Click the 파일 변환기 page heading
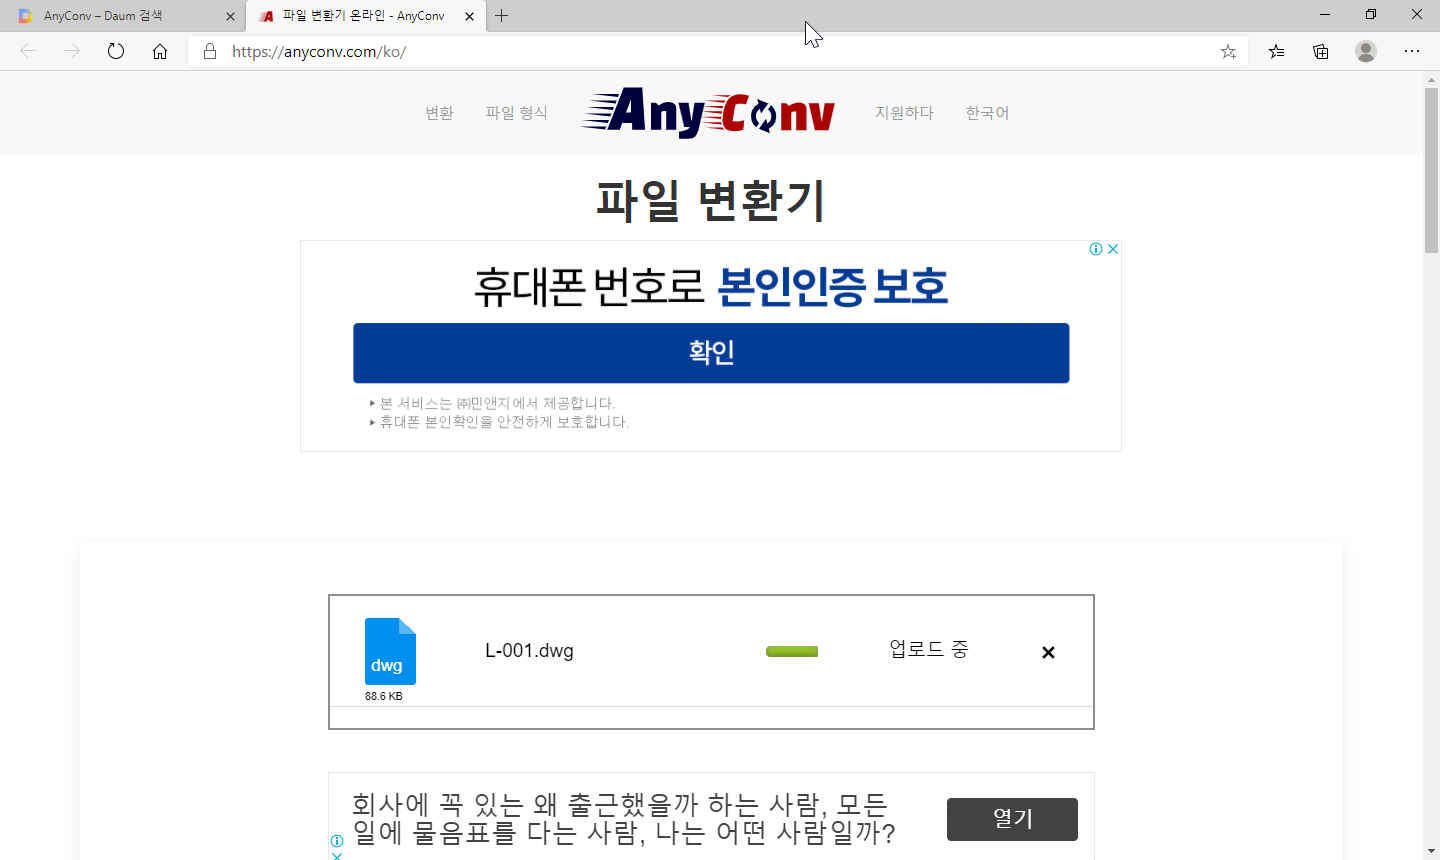 click(x=710, y=200)
